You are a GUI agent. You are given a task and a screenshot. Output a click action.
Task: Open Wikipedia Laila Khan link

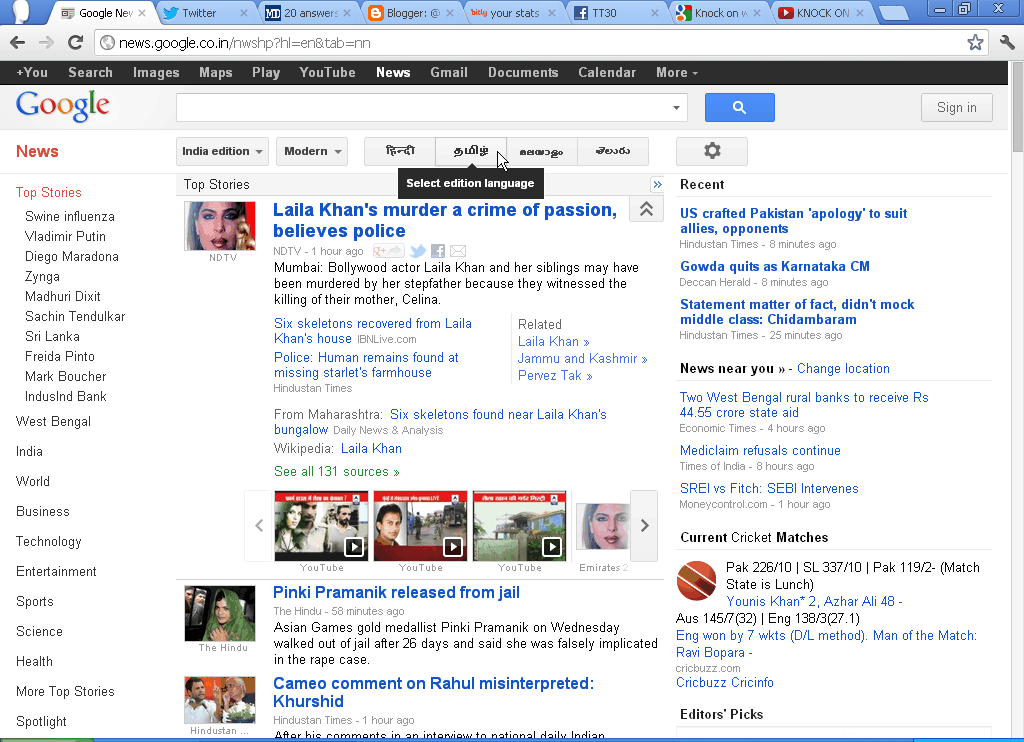[371, 449]
